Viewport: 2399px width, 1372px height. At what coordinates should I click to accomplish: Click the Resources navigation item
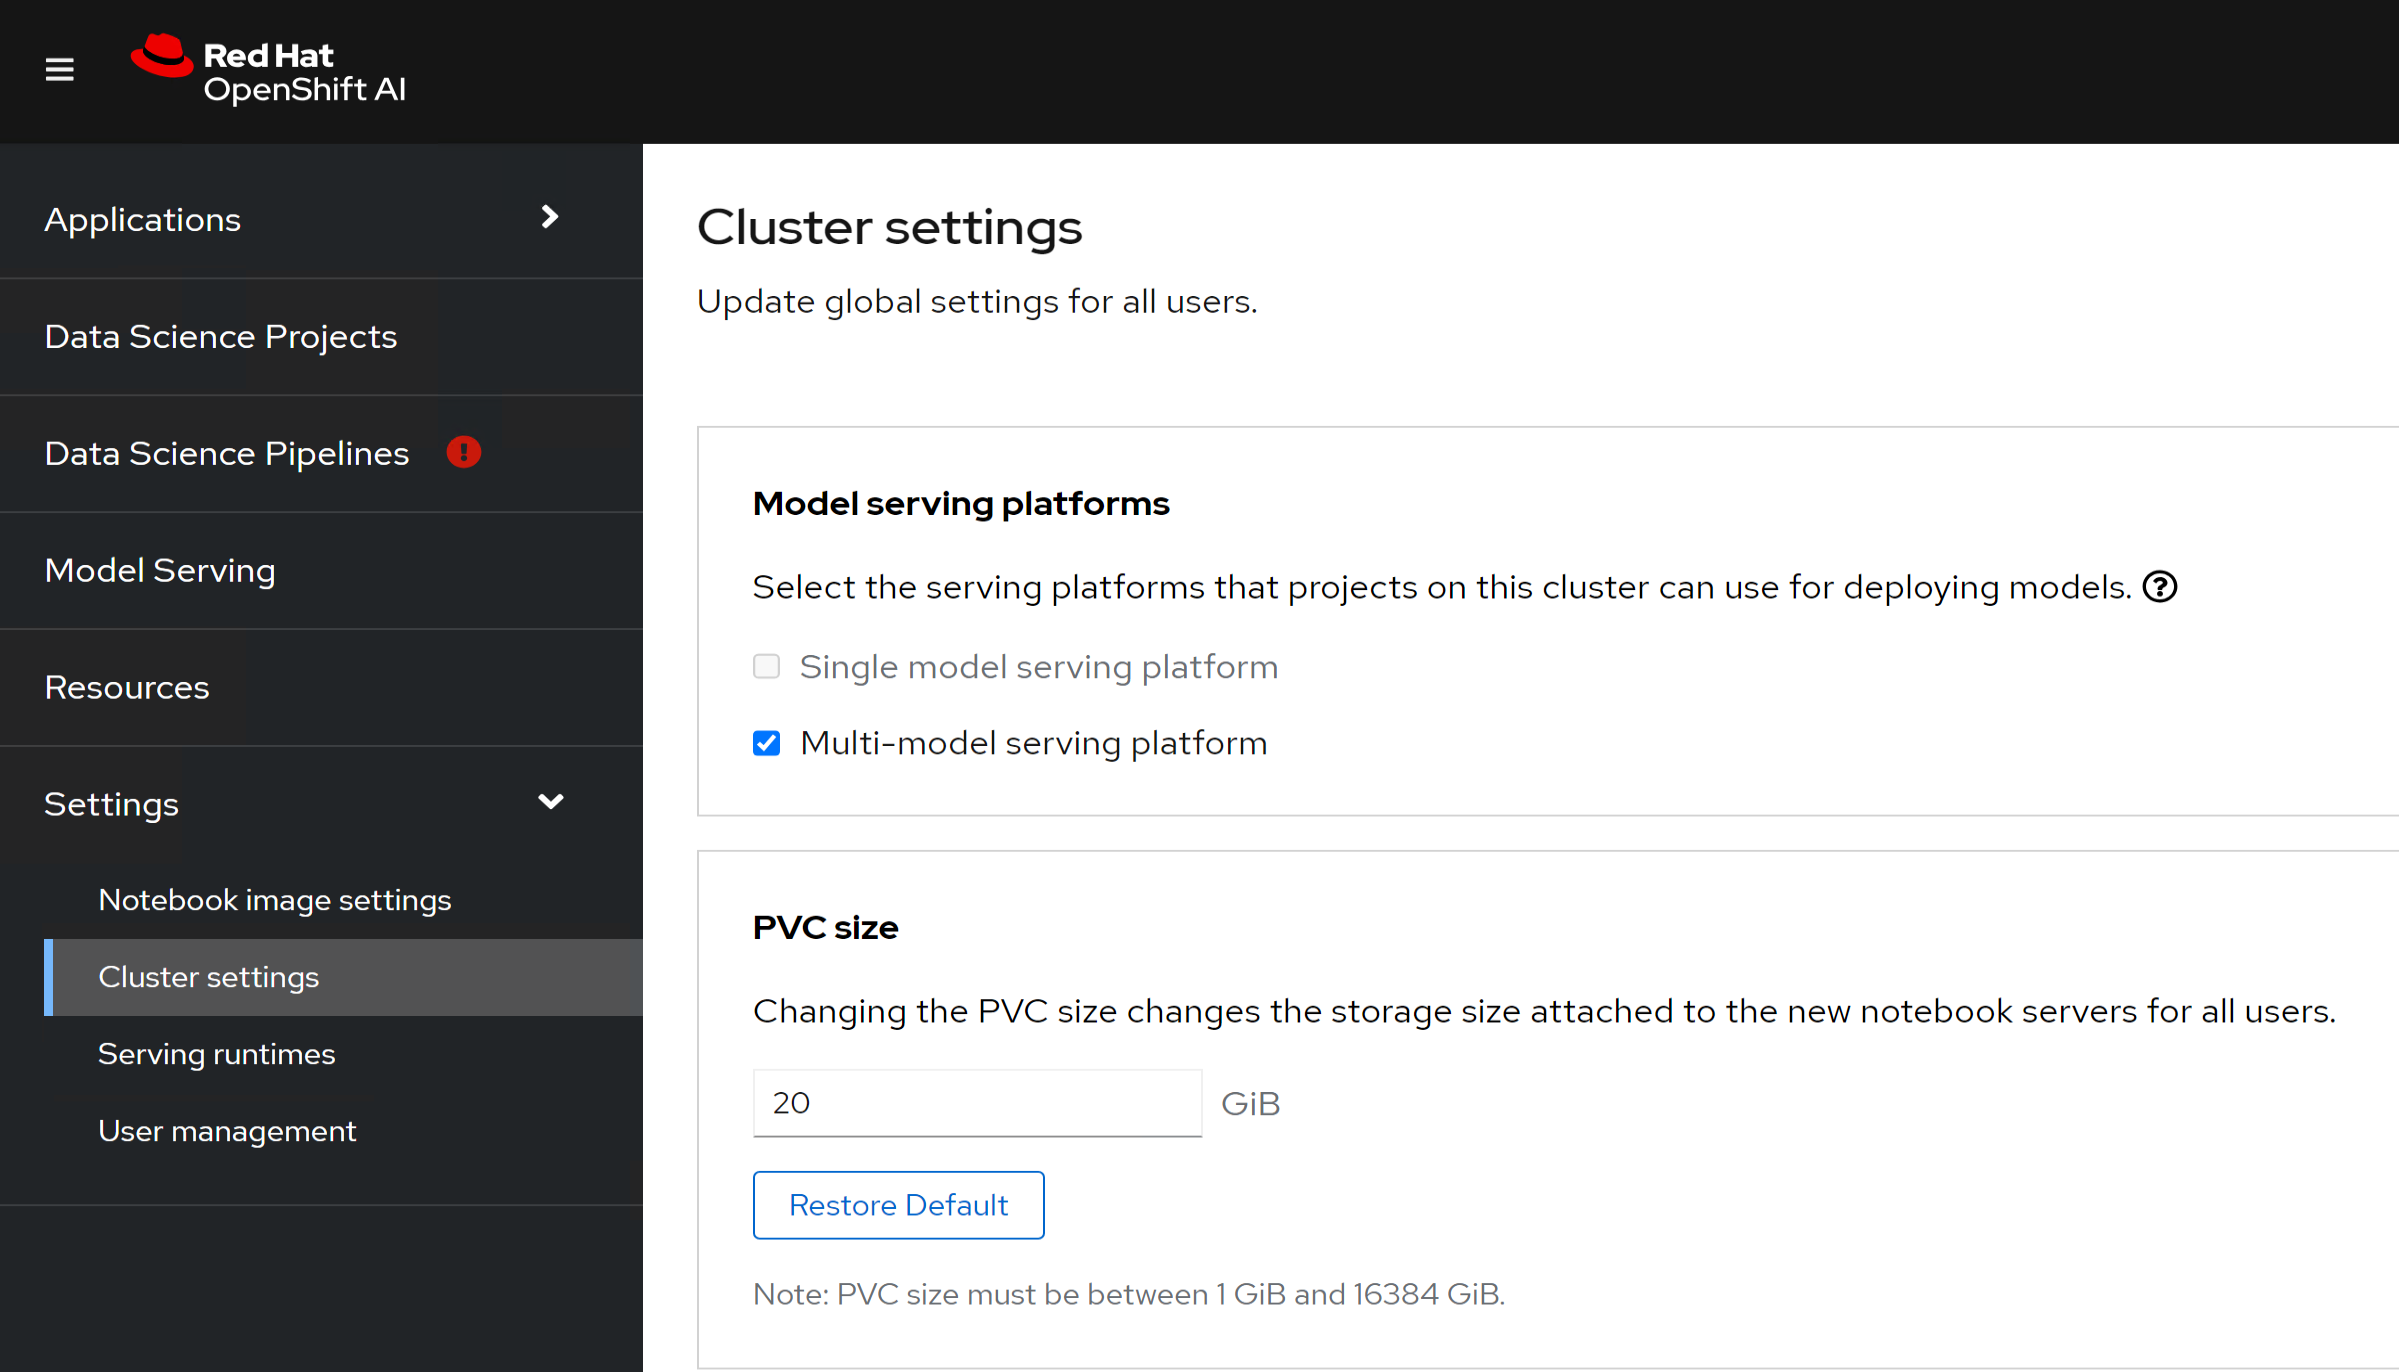pyautogui.click(x=127, y=687)
